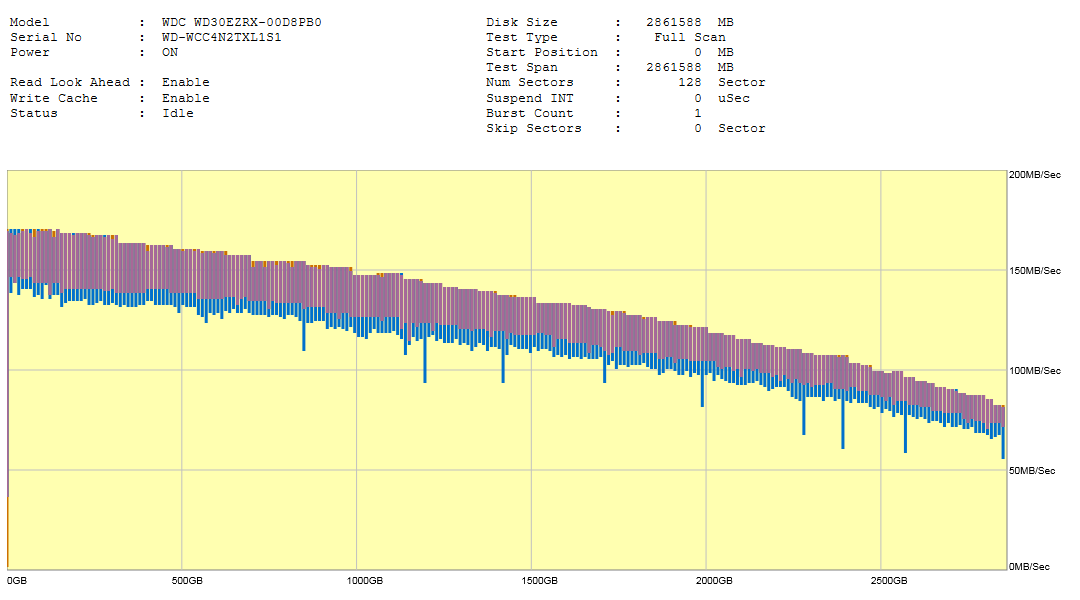Click the Power status ON value
The width and height of the screenshot is (1080, 600).
coord(170,52)
